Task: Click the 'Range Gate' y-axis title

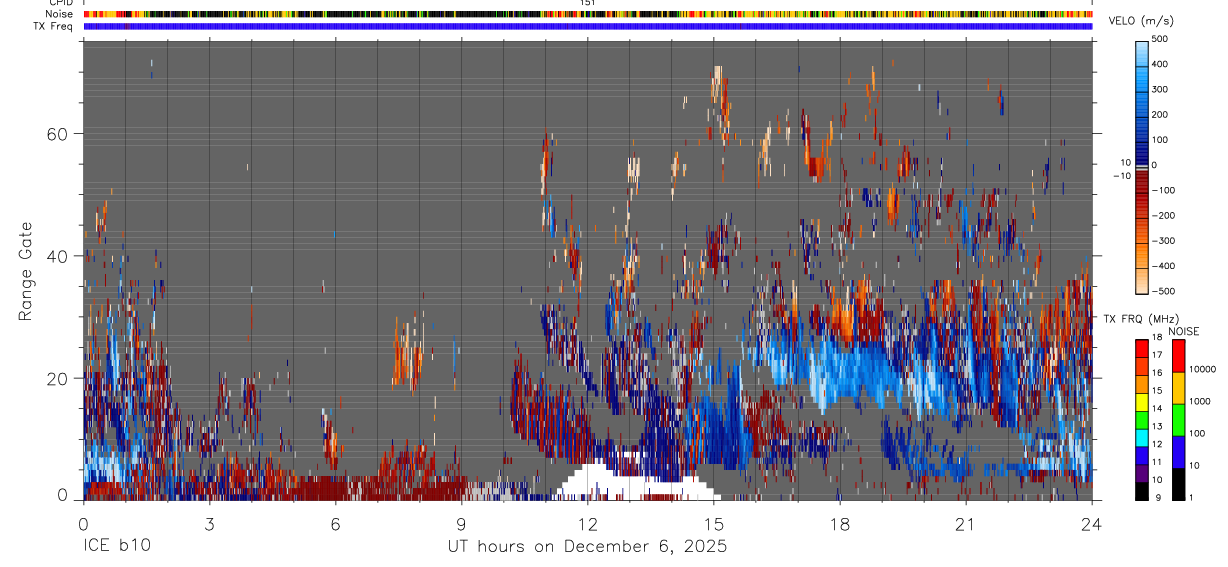Action: [x=25, y=271]
